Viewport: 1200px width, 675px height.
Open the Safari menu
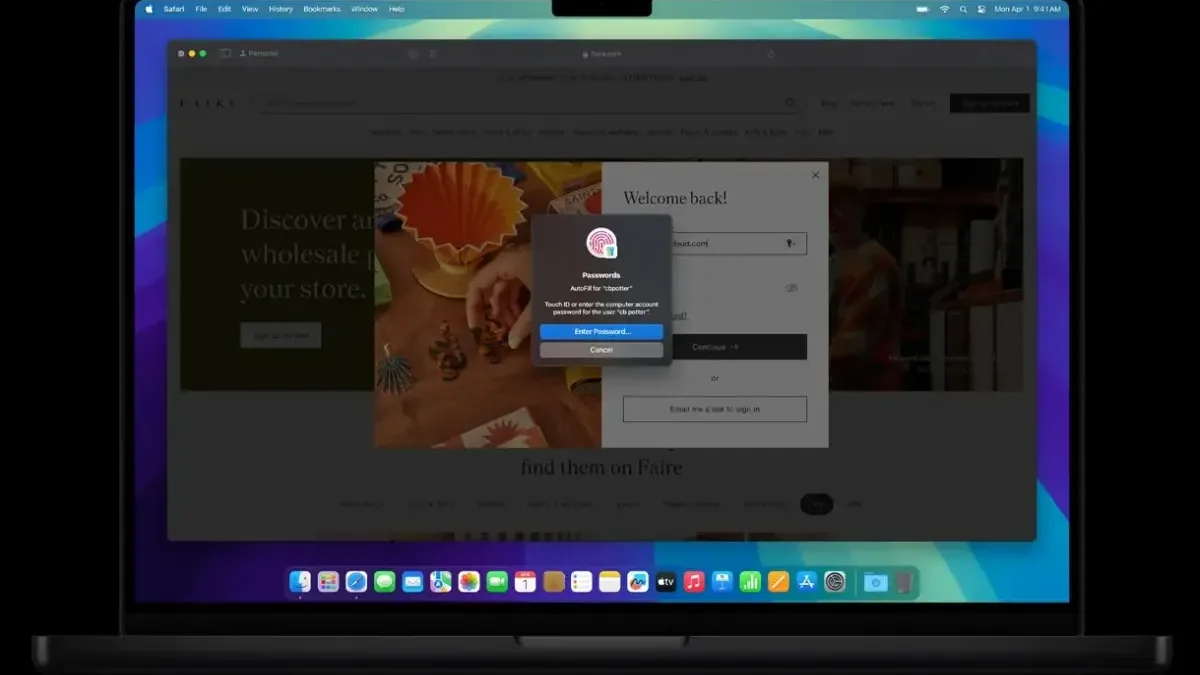coord(173,9)
